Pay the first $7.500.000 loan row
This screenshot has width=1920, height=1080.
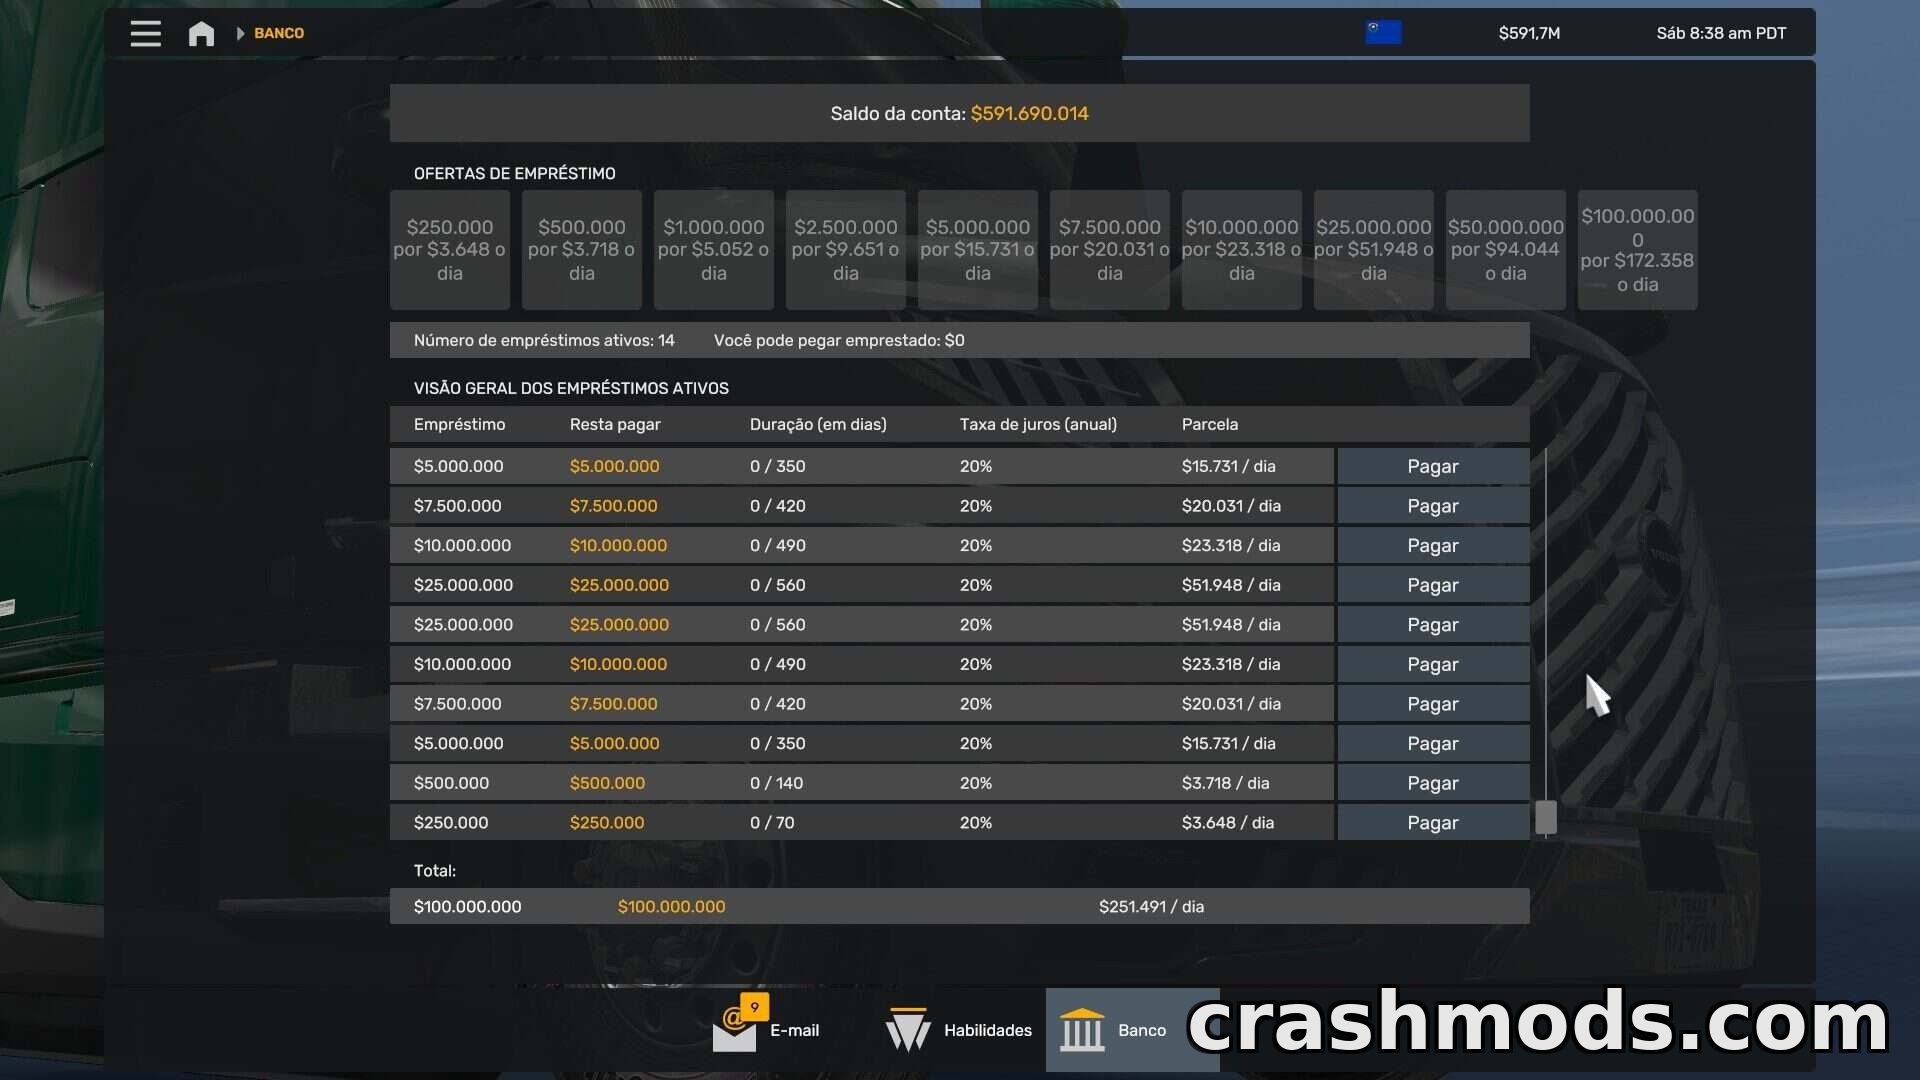click(x=1433, y=506)
